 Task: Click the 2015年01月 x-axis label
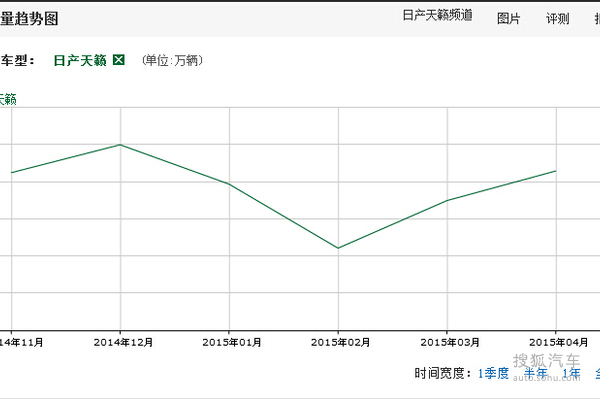229,342
